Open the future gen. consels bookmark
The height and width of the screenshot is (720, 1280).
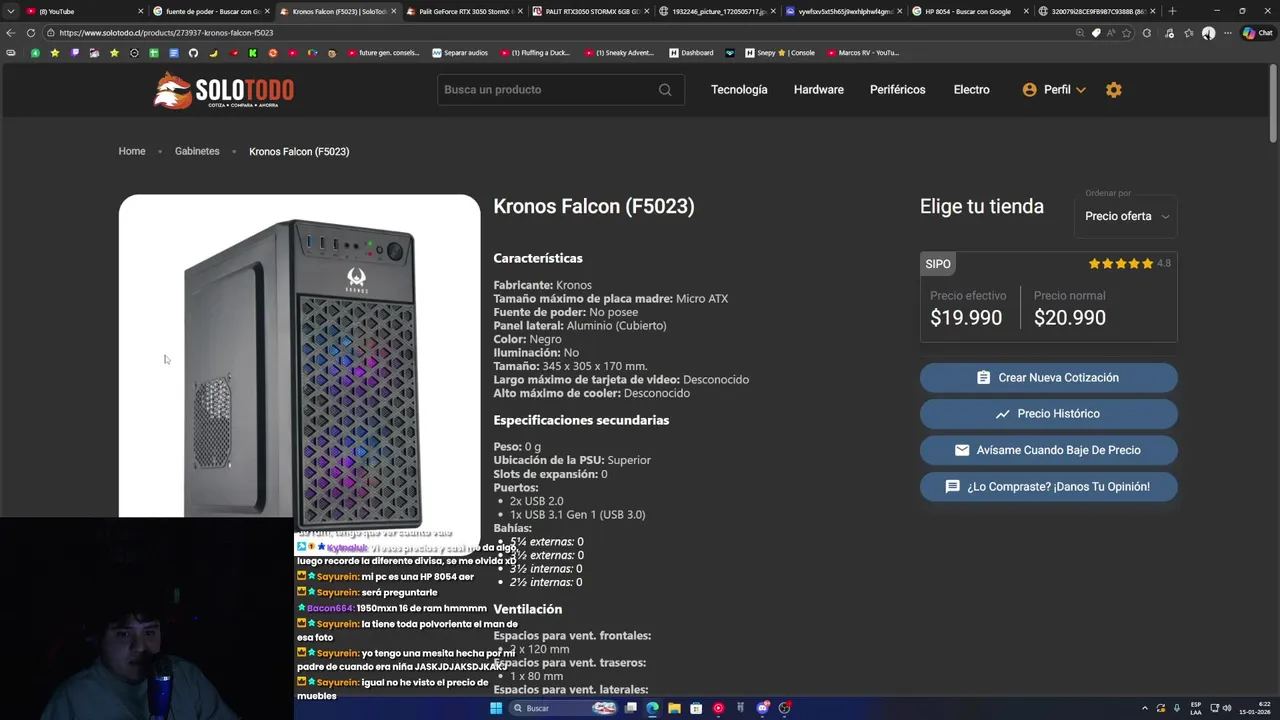coord(384,53)
